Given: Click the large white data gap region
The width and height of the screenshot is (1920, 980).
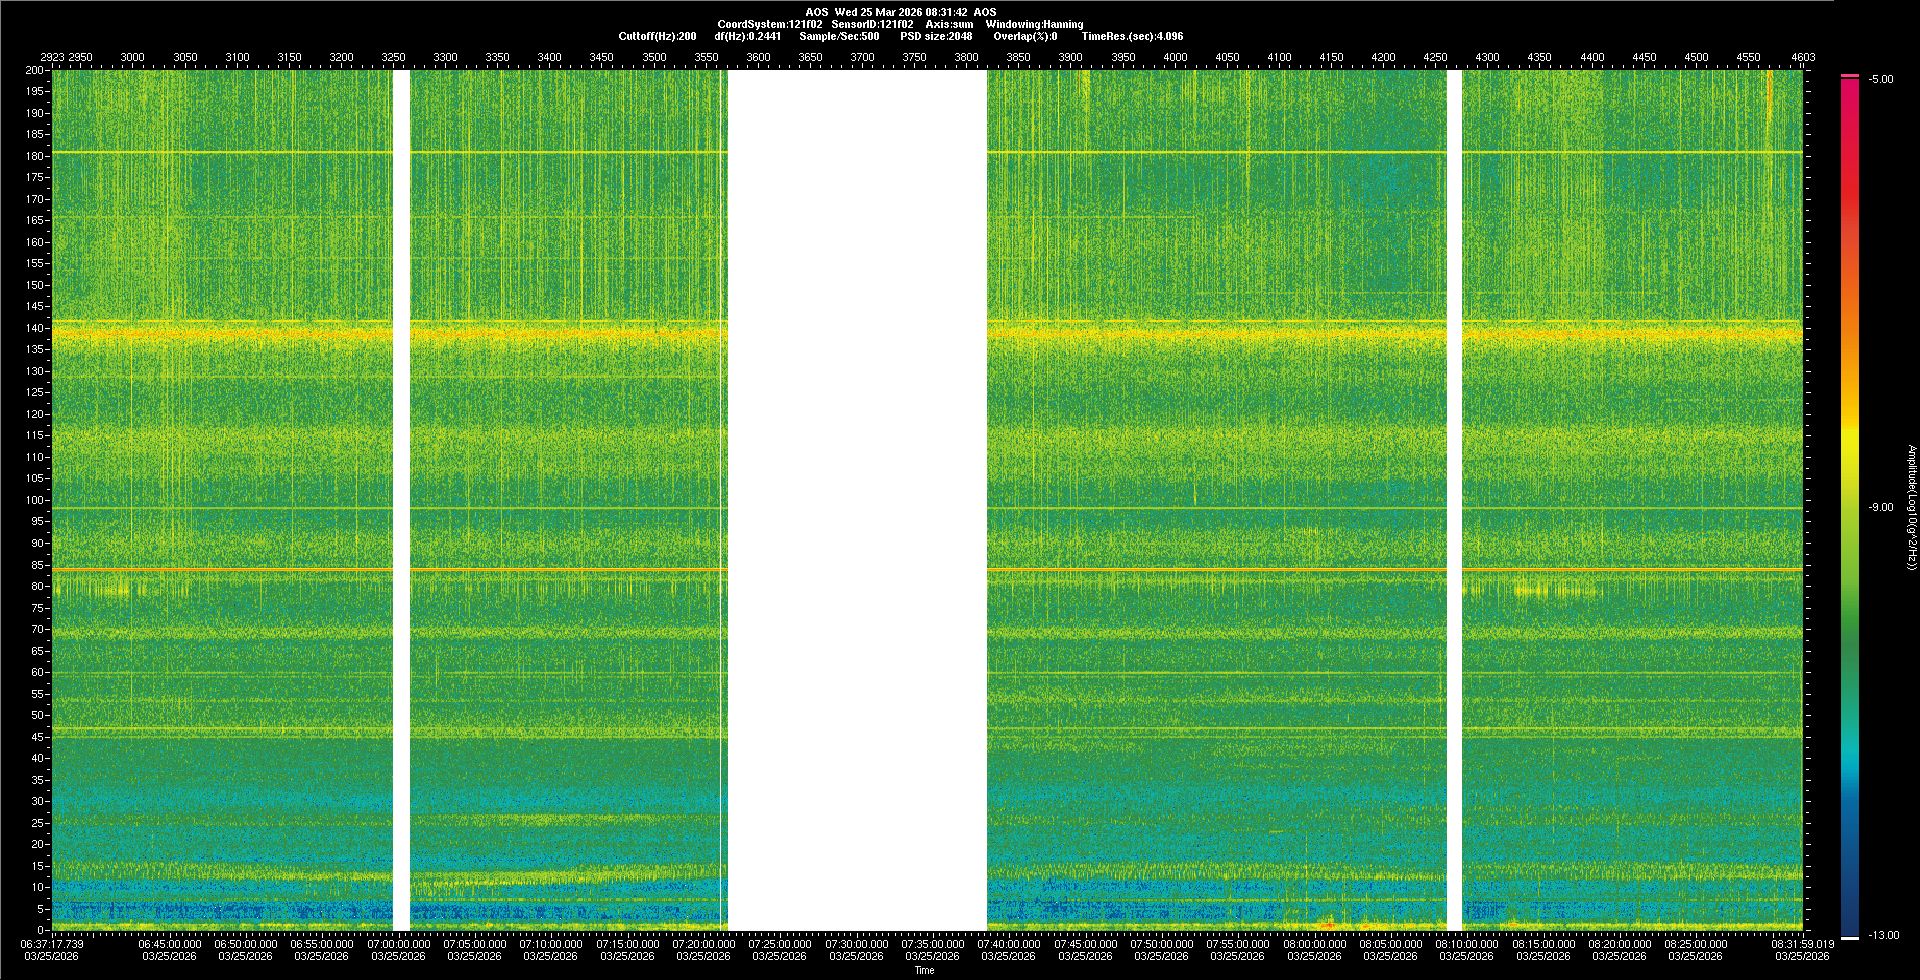Looking at the screenshot, I should [x=857, y=500].
